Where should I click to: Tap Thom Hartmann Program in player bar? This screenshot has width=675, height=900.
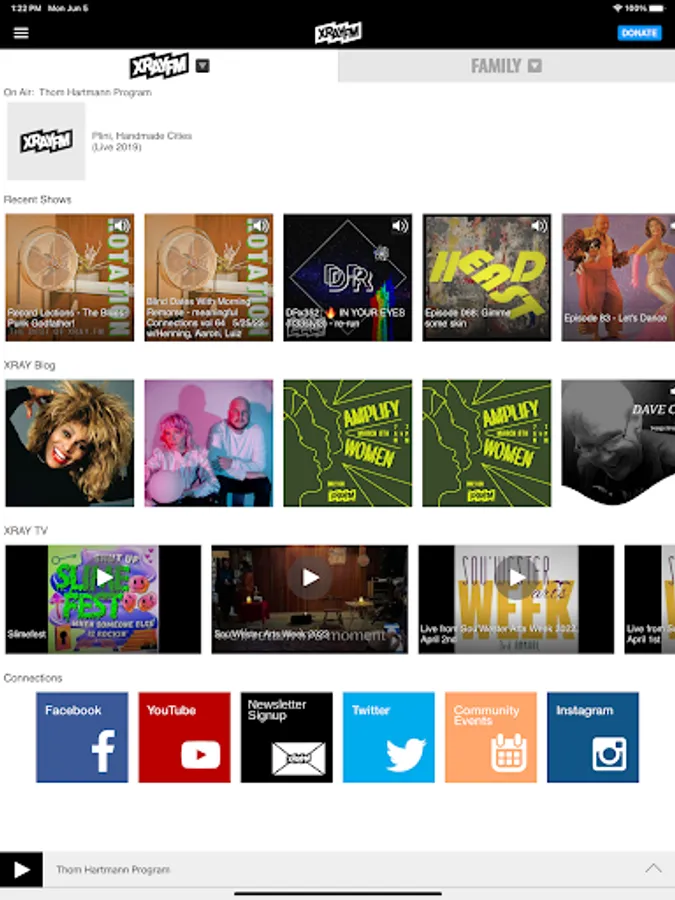(x=113, y=870)
